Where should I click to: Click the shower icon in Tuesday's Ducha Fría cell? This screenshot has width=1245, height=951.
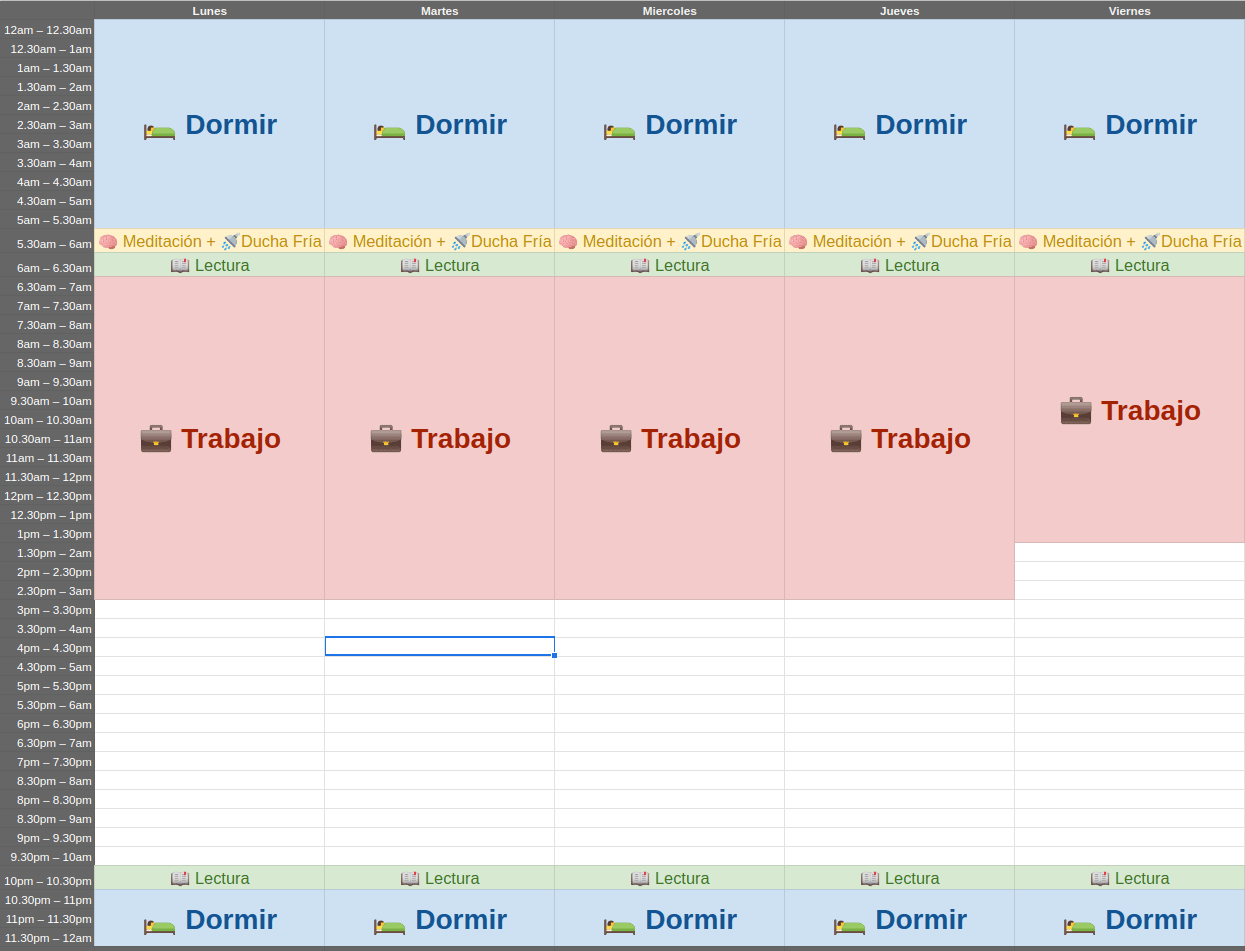tap(459, 240)
